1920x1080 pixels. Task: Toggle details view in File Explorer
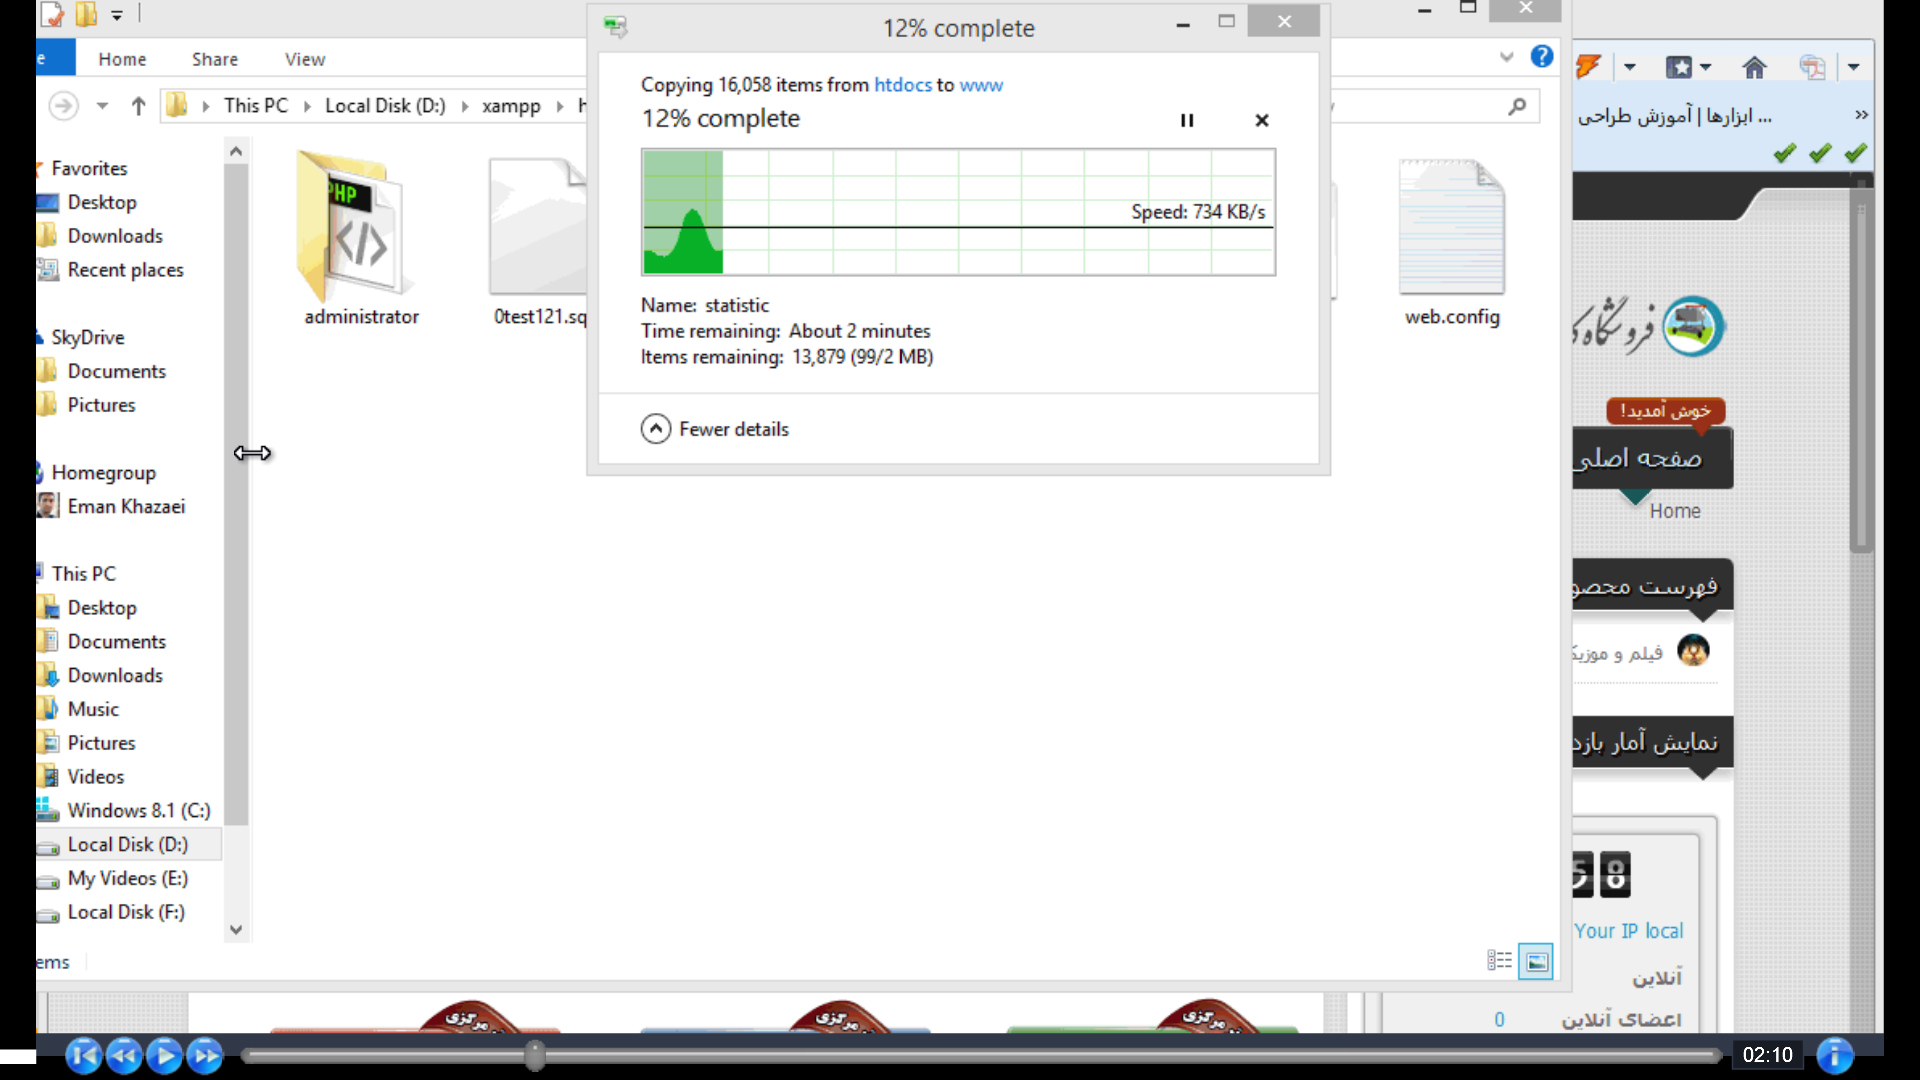(x=1499, y=960)
